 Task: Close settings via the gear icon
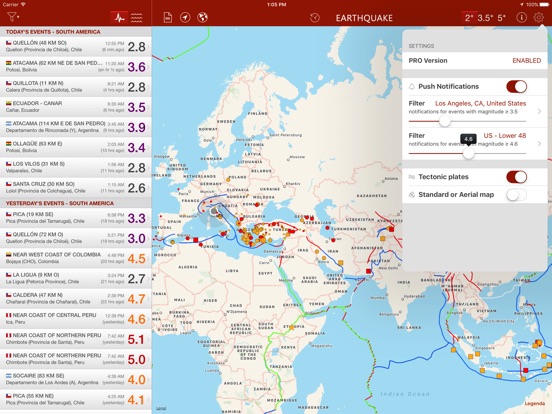(x=538, y=17)
